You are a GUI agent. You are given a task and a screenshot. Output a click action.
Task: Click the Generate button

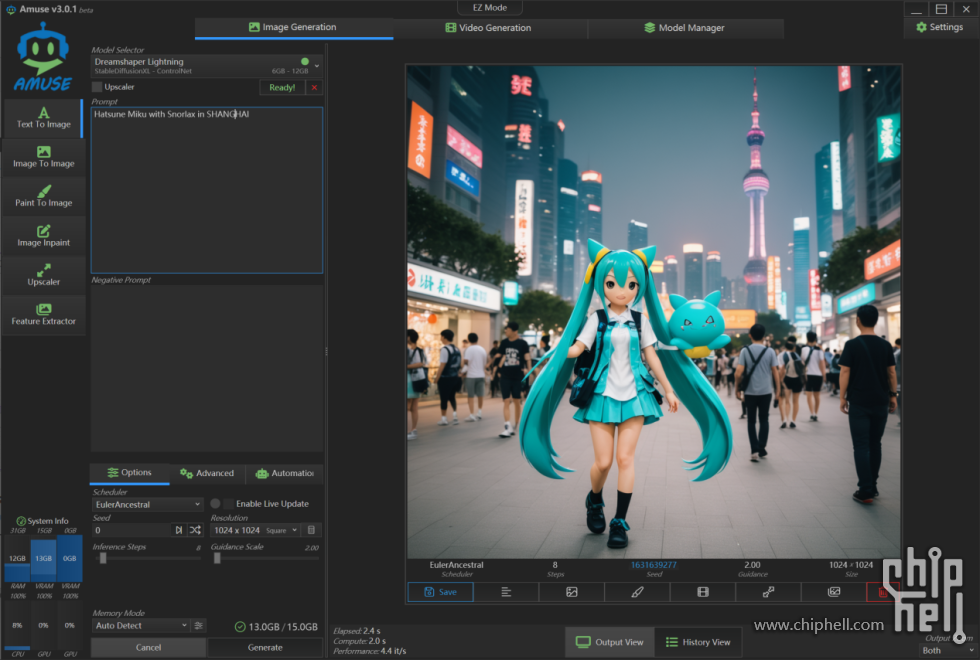tap(265, 648)
